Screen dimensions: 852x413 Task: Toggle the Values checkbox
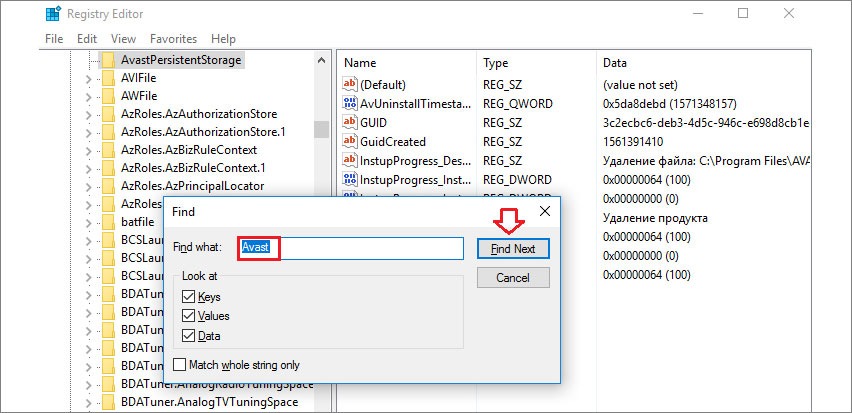[189, 316]
